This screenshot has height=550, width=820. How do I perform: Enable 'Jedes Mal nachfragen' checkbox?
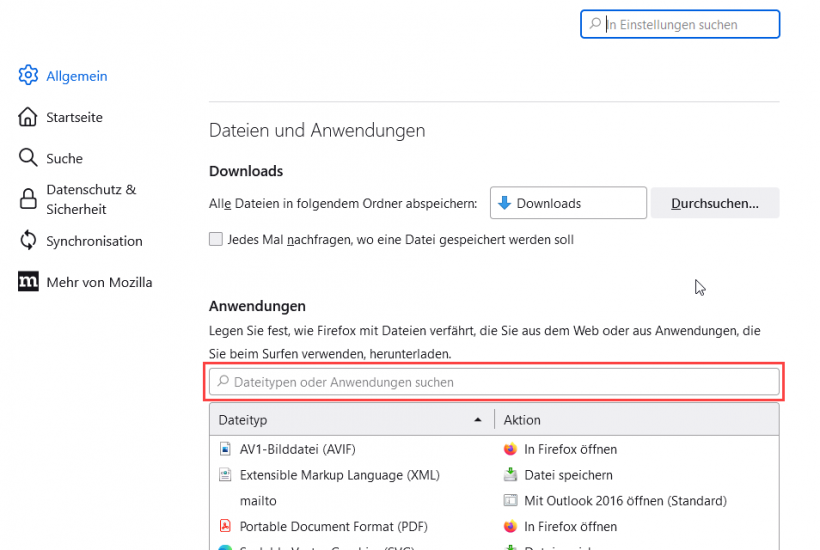(216, 239)
